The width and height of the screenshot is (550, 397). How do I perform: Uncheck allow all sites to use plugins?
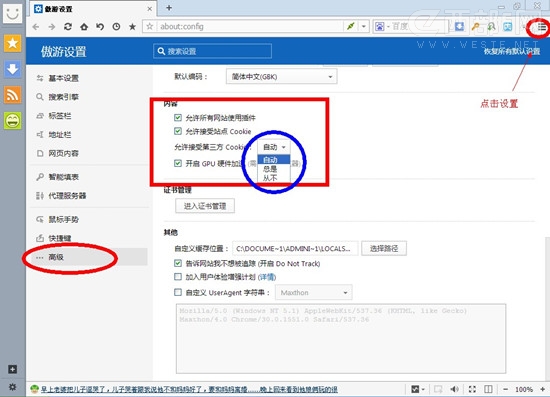pyautogui.click(x=178, y=117)
